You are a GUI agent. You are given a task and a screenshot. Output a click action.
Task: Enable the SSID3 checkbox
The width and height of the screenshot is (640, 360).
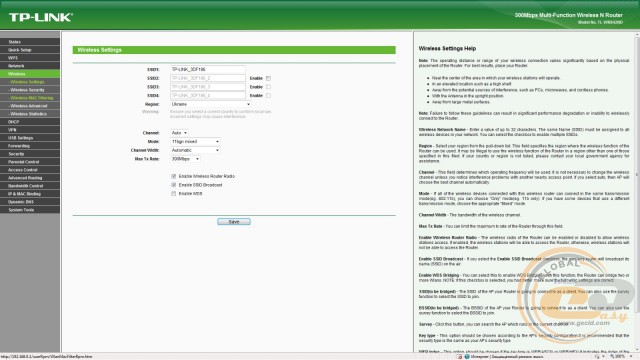click(x=269, y=87)
